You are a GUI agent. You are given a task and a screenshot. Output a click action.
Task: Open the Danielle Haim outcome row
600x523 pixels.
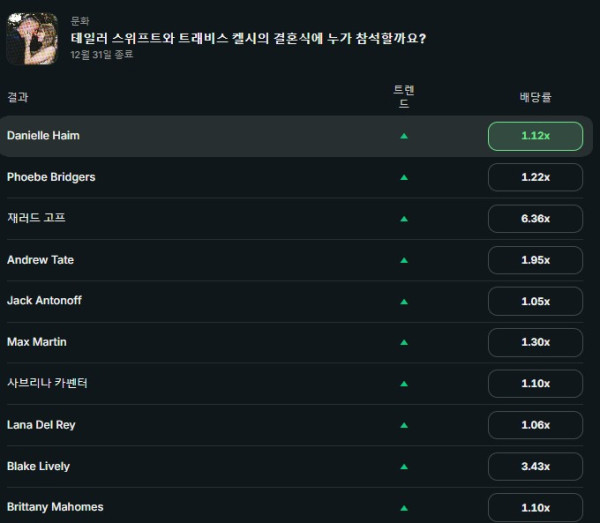coord(297,136)
